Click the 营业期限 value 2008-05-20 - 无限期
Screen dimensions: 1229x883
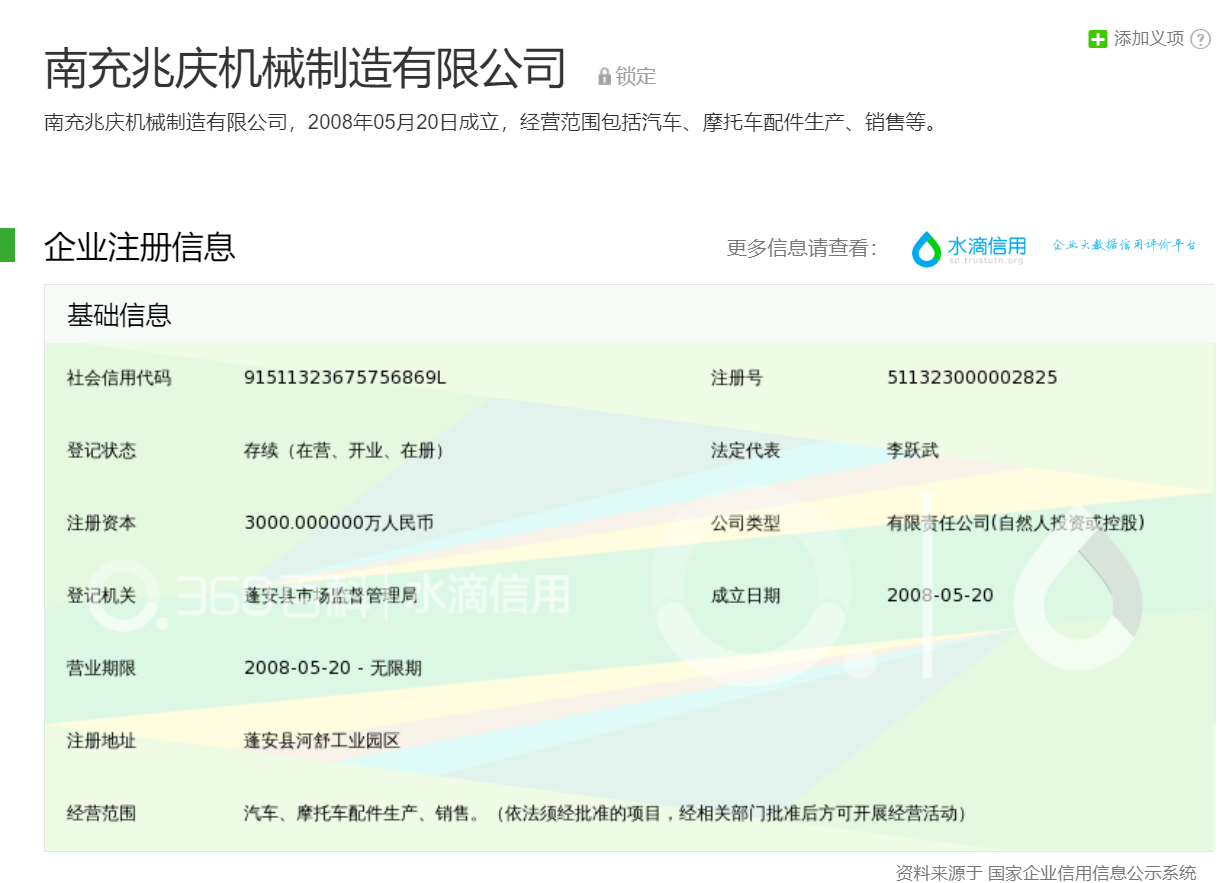[x=333, y=668]
